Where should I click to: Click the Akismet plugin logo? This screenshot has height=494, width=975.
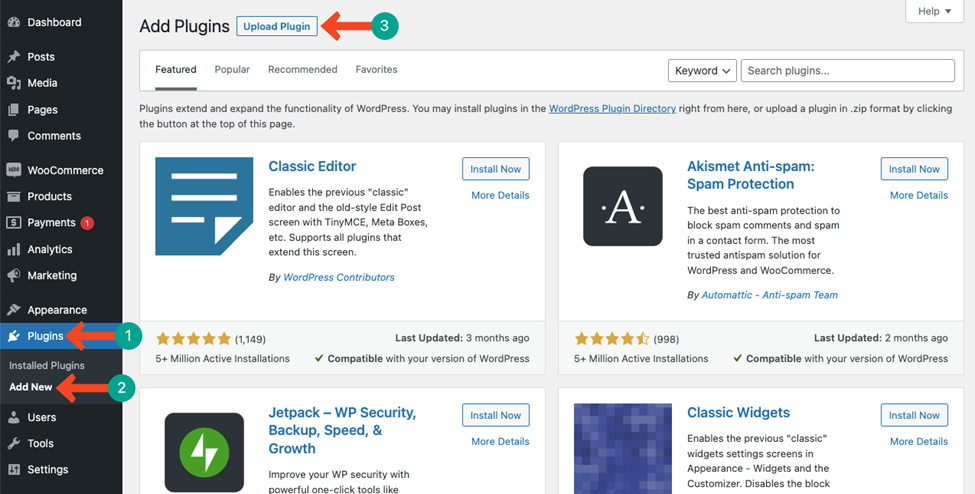pyautogui.click(x=623, y=207)
